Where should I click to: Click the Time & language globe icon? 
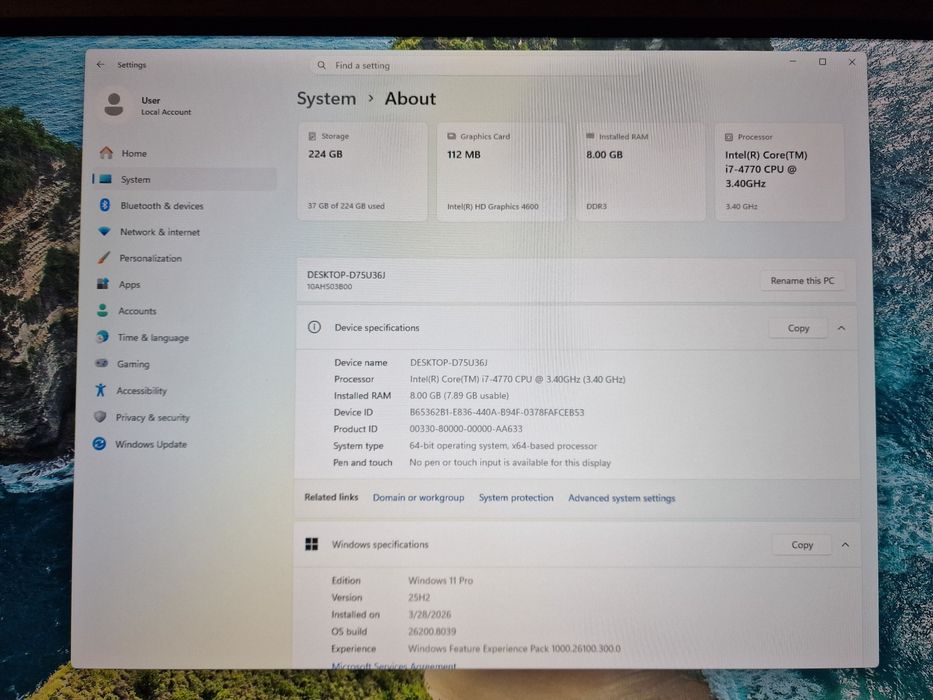102,337
